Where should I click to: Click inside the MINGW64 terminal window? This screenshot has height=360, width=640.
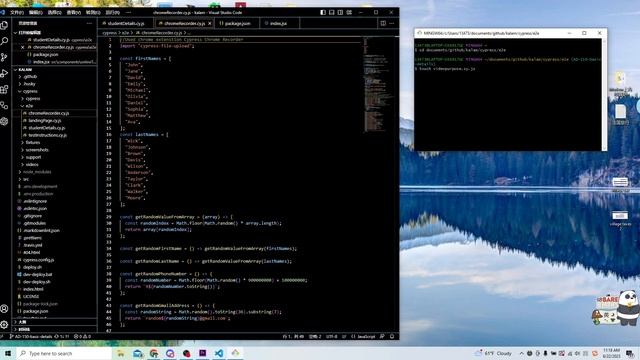click(508, 94)
